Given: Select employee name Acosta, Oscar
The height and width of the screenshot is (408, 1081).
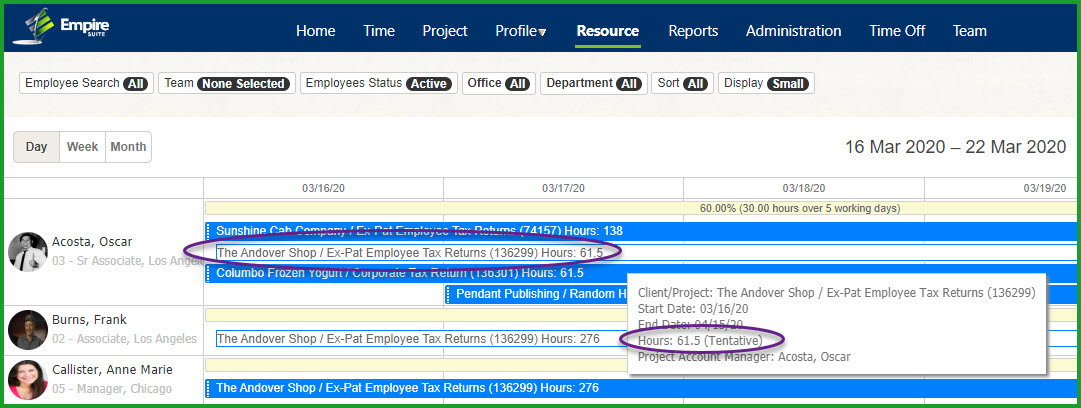Looking at the screenshot, I should (92, 242).
